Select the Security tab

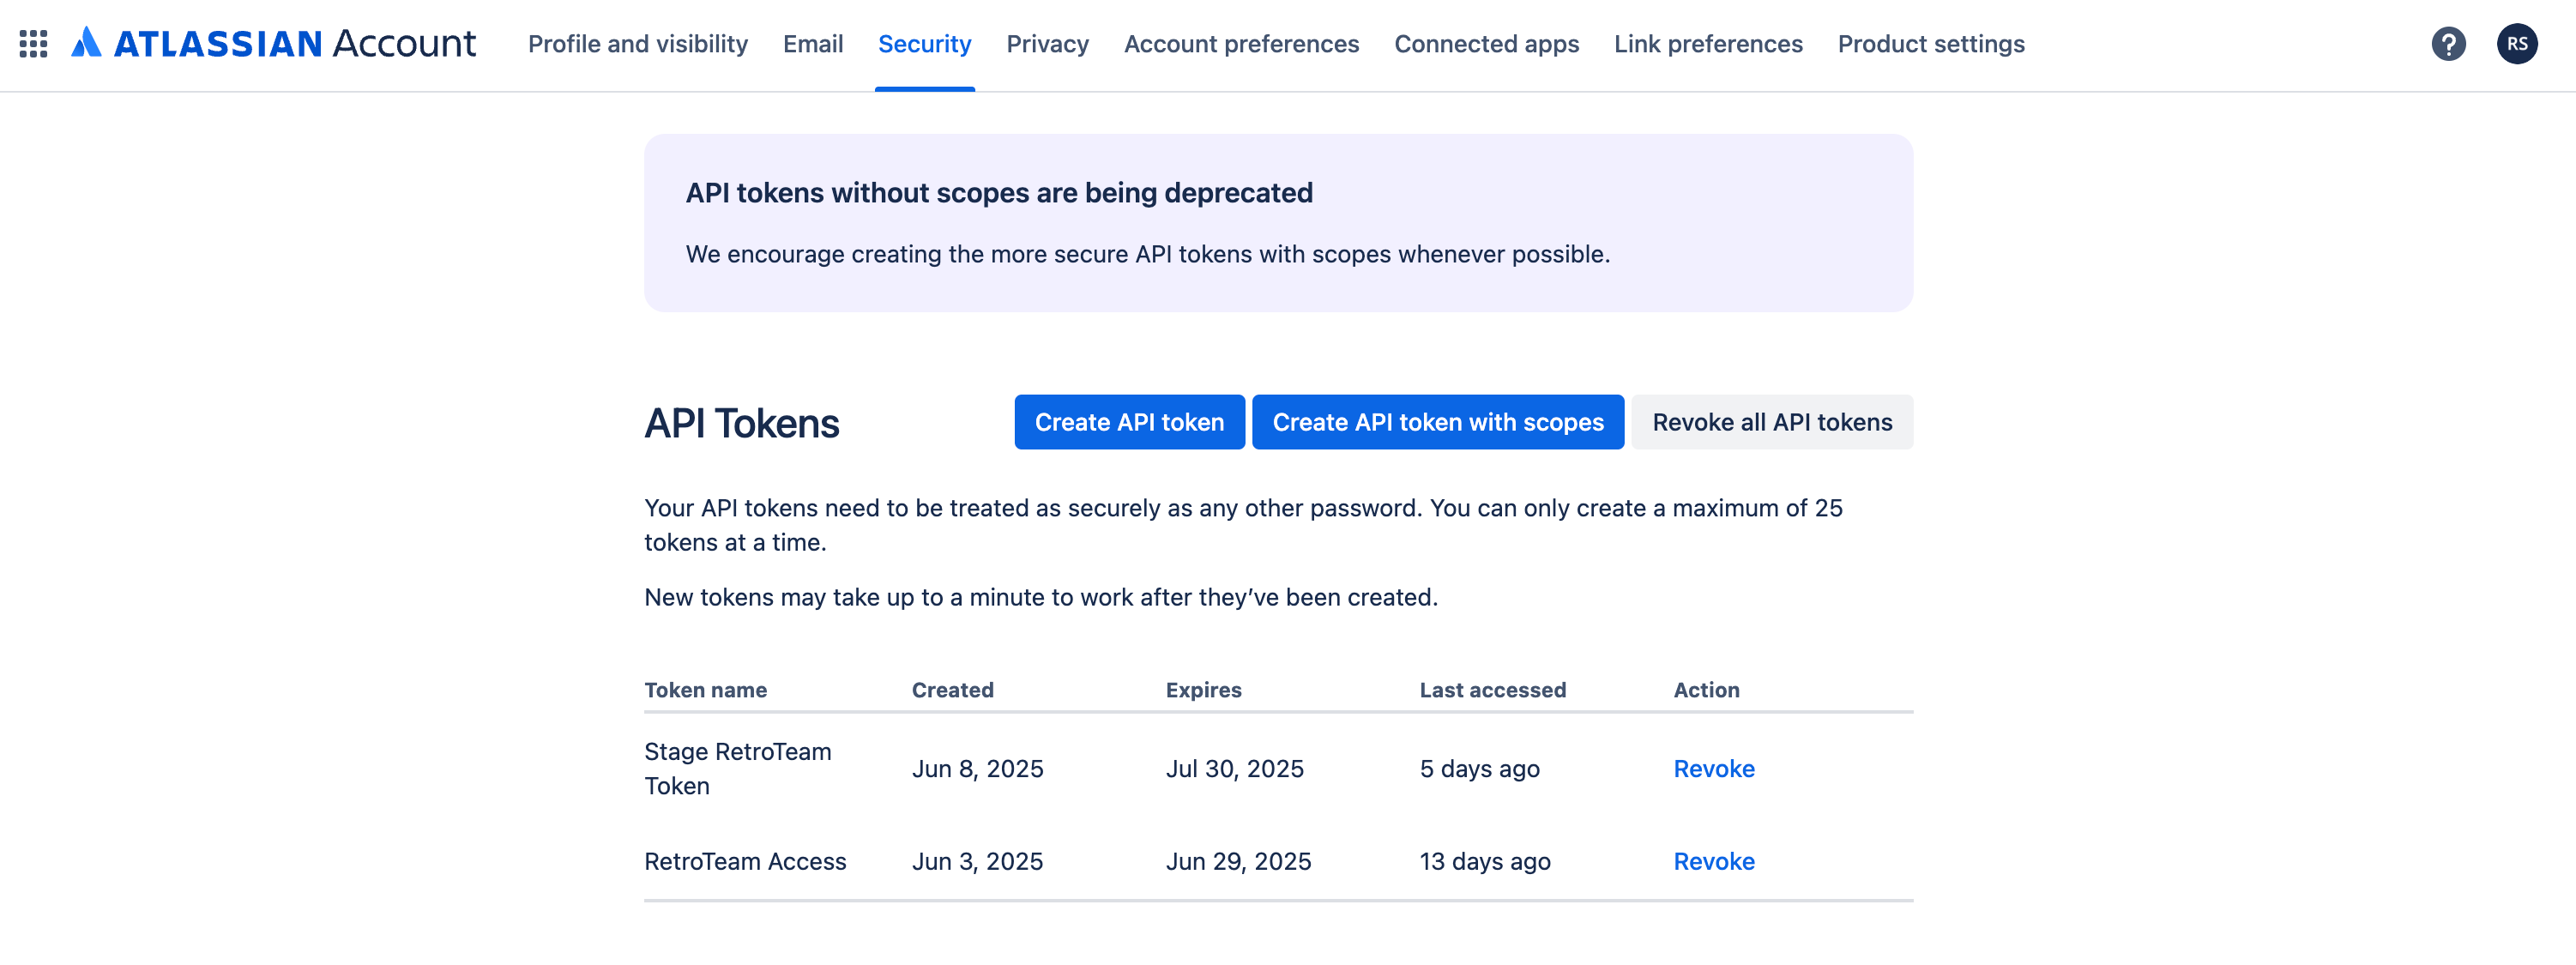pyautogui.click(x=924, y=44)
